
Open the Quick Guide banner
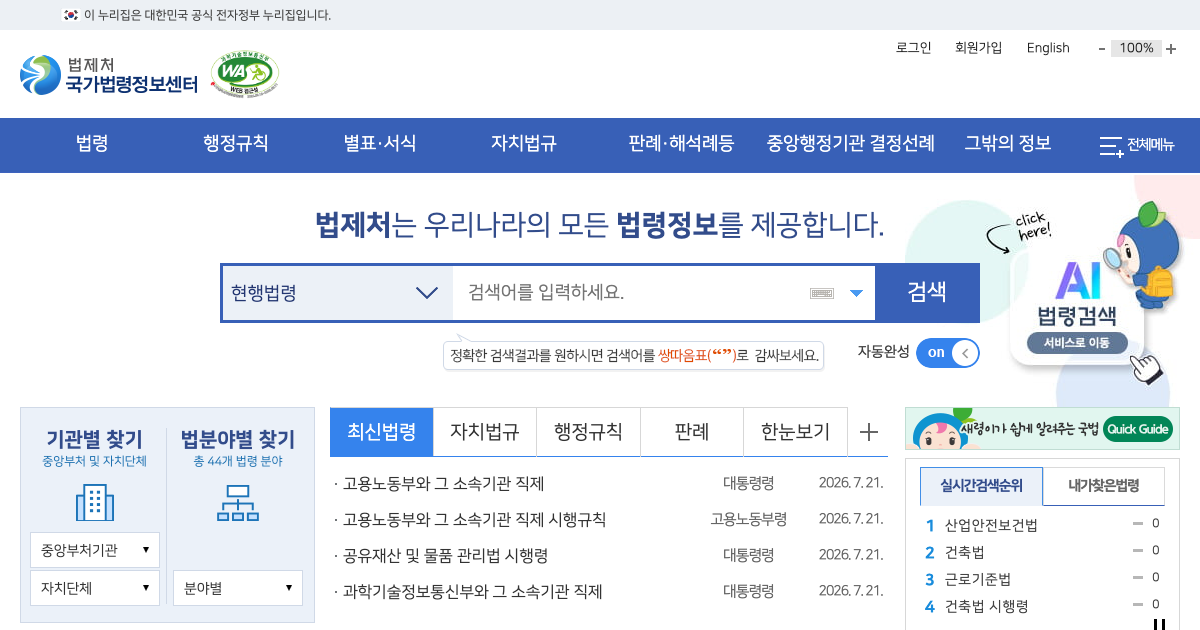[1040, 428]
